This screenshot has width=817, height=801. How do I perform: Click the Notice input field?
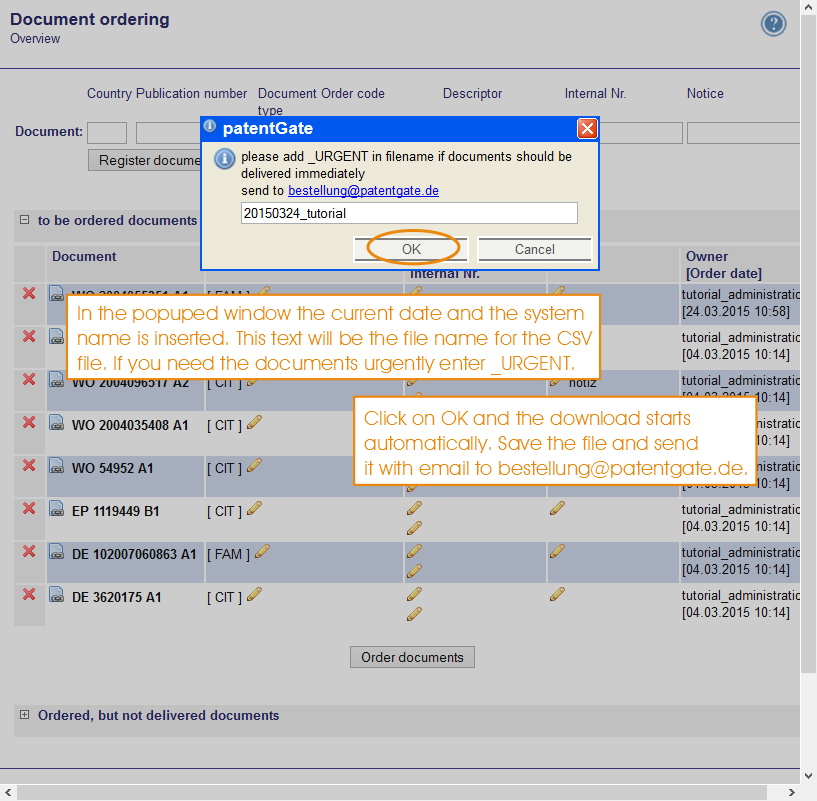pos(744,133)
